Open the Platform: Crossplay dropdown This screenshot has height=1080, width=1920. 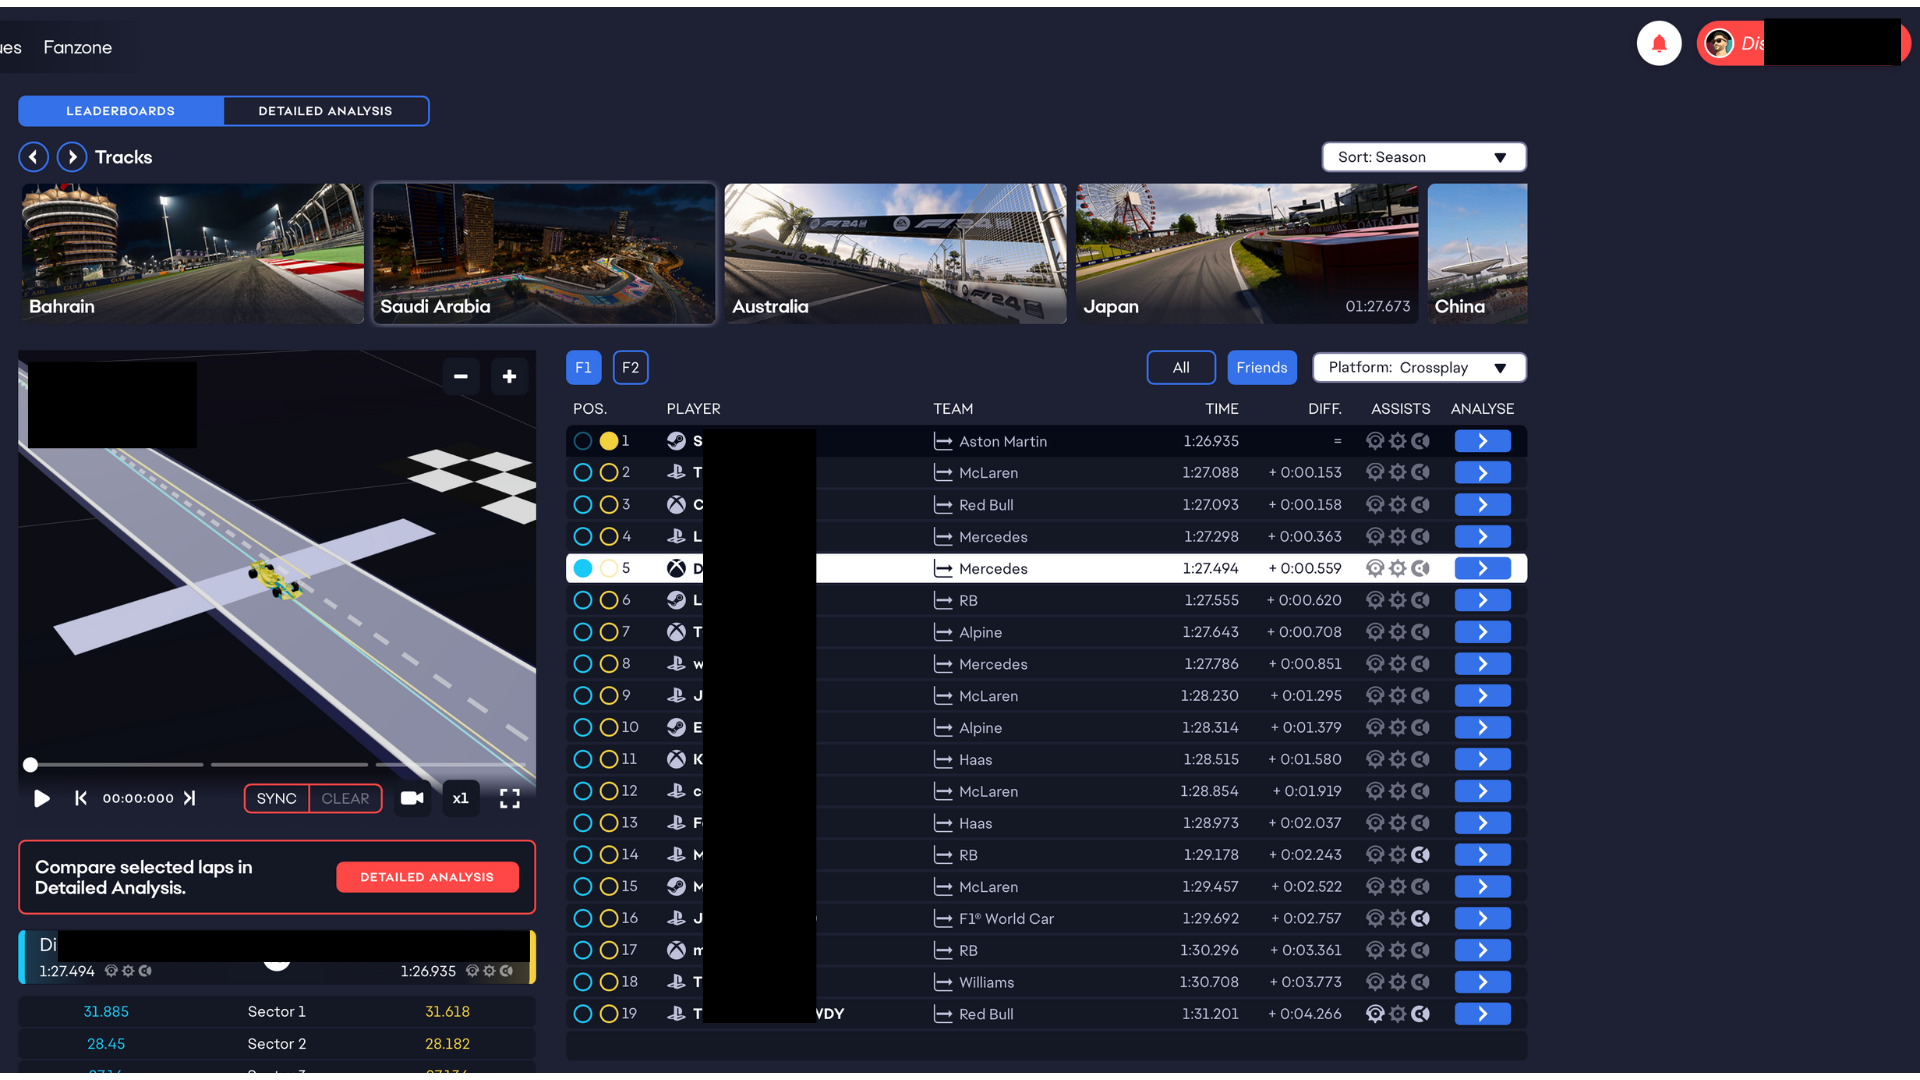1418,367
